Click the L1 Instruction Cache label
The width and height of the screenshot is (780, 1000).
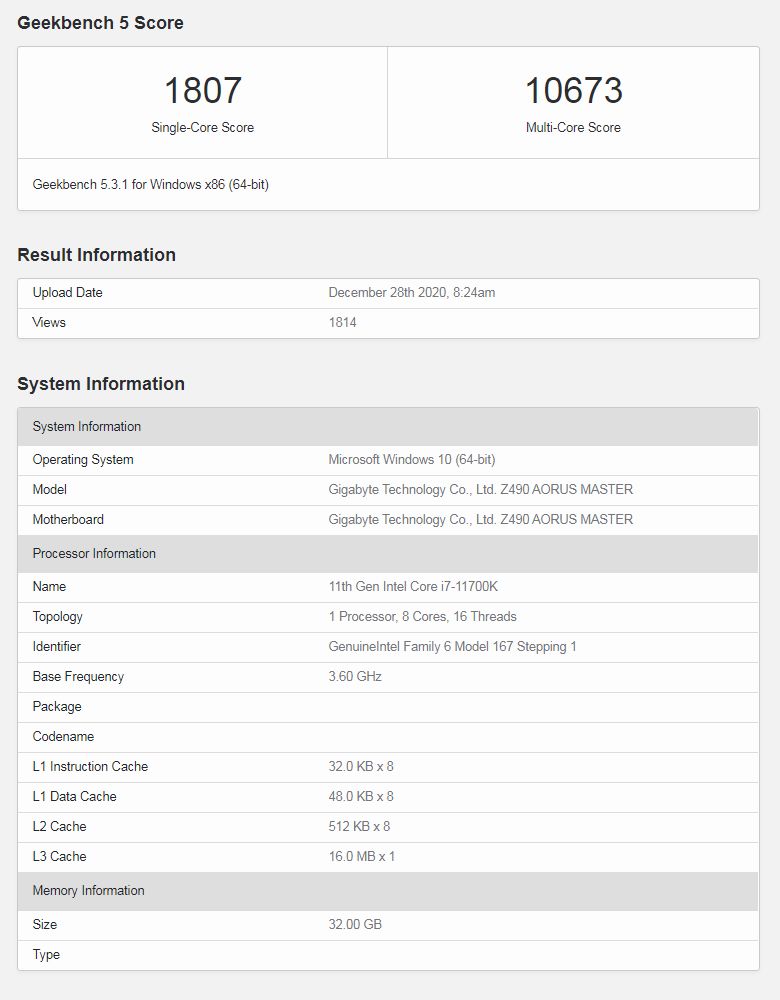[x=90, y=767]
